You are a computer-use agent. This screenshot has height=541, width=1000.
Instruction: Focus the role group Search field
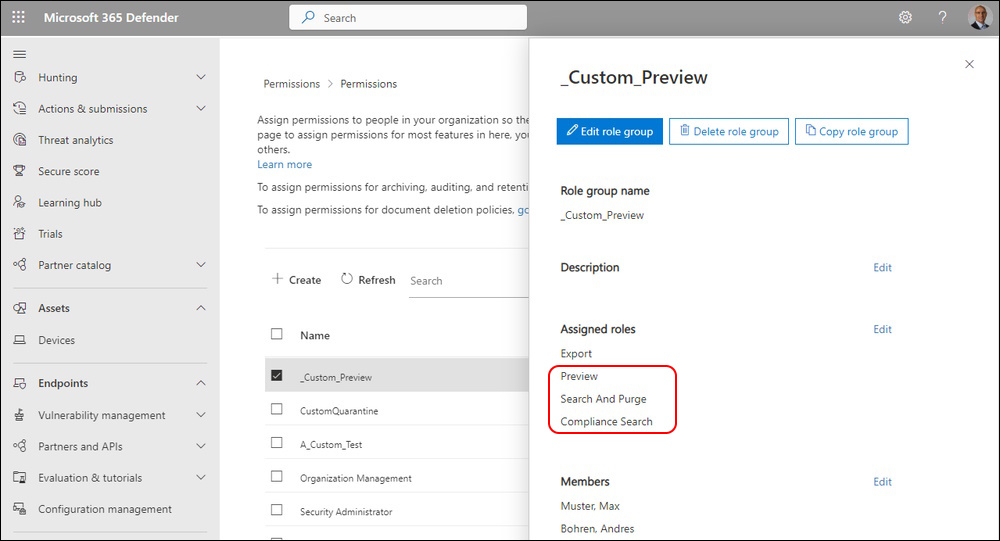469,281
